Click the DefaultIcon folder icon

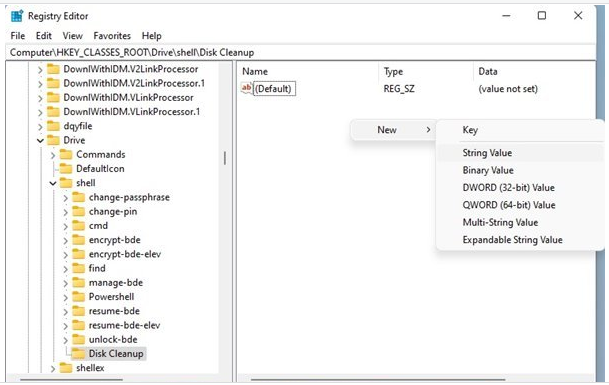pyautogui.click(x=66, y=169)
